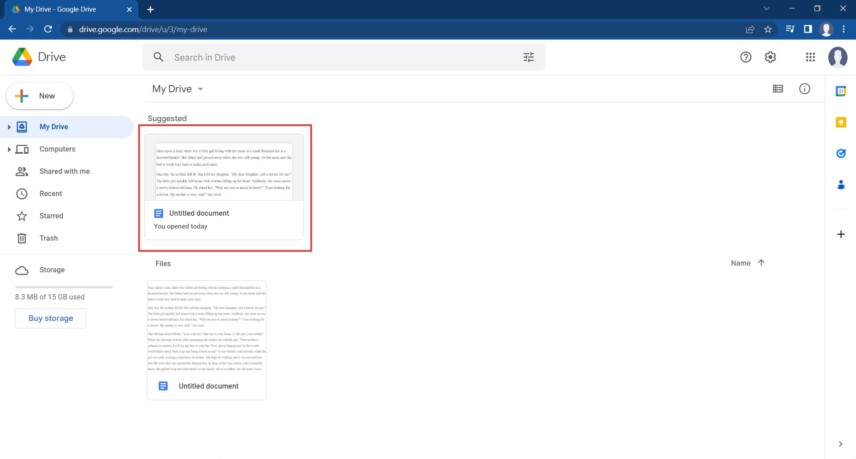Open Google Keep side panel
This screenshot has height=459, width=856.
(841, 122)
